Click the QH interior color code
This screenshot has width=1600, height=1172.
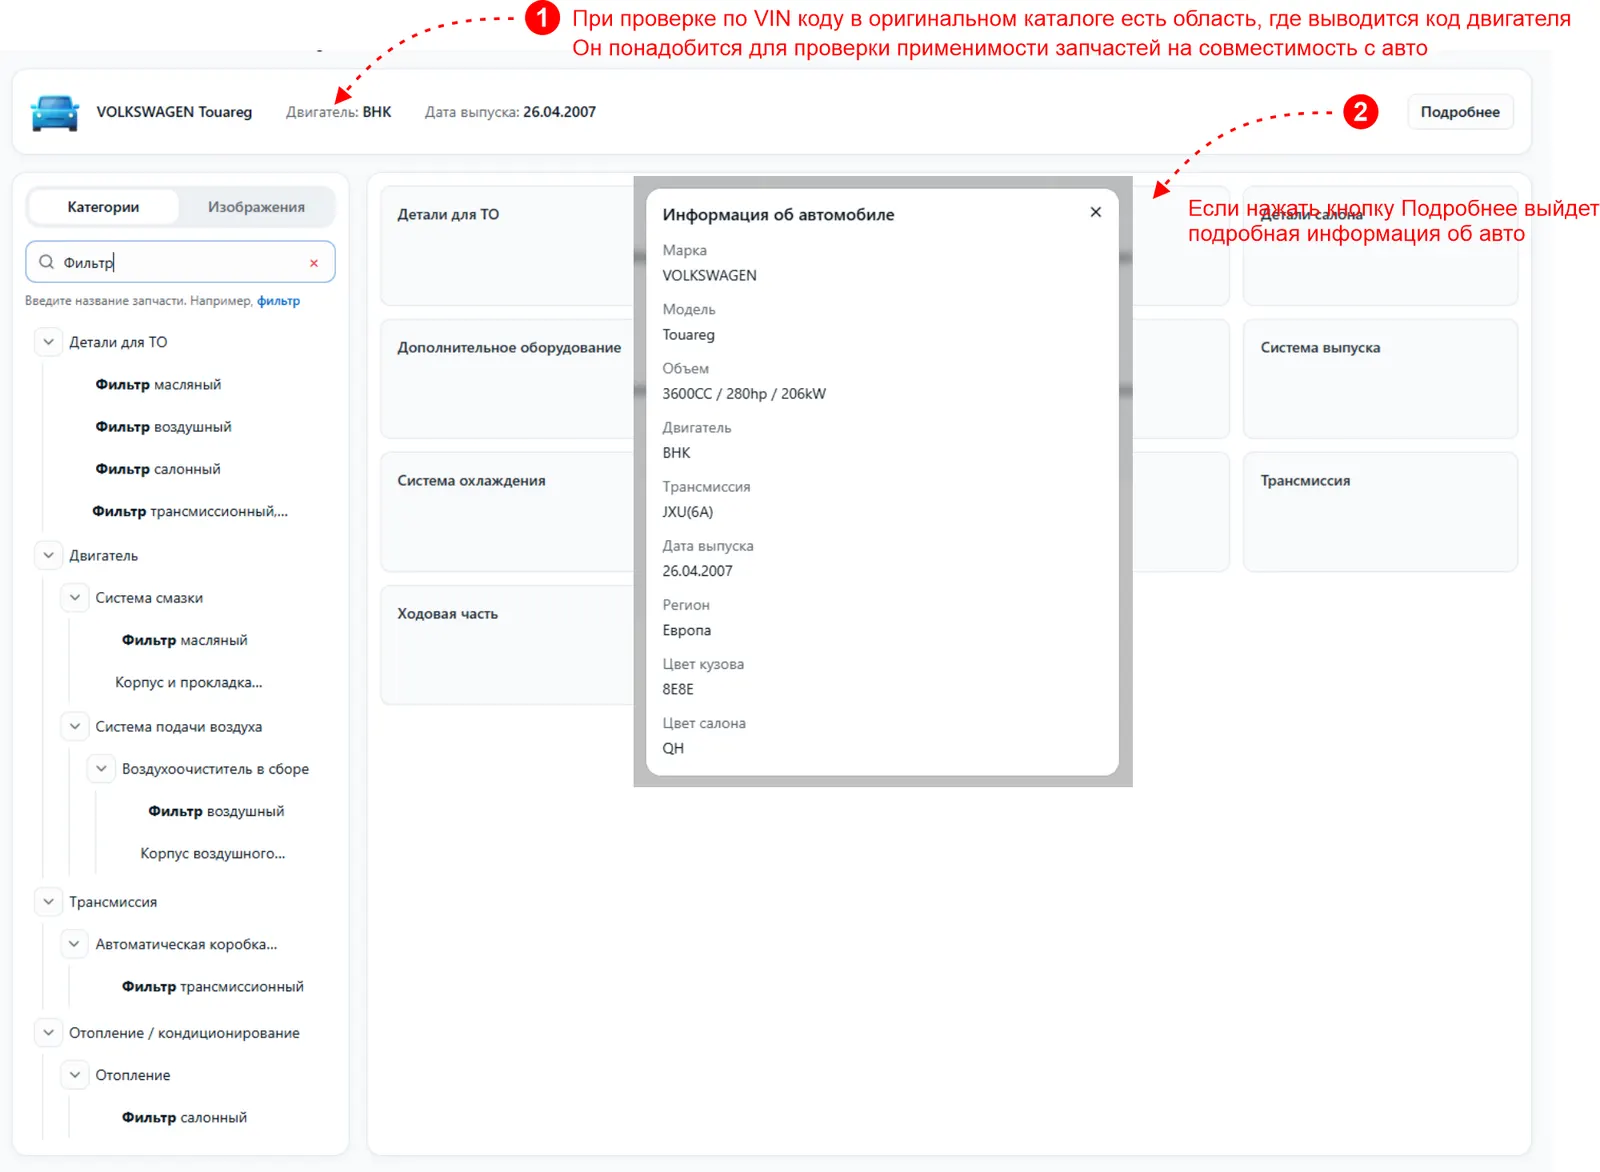pyautogui.click(x=673, y=748)
